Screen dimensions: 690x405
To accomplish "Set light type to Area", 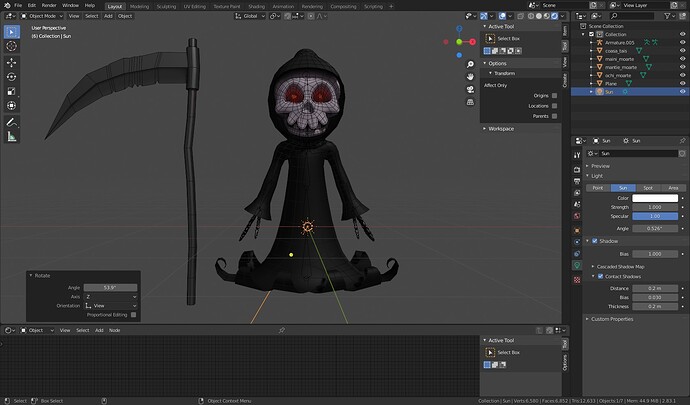I will (673, 188).
